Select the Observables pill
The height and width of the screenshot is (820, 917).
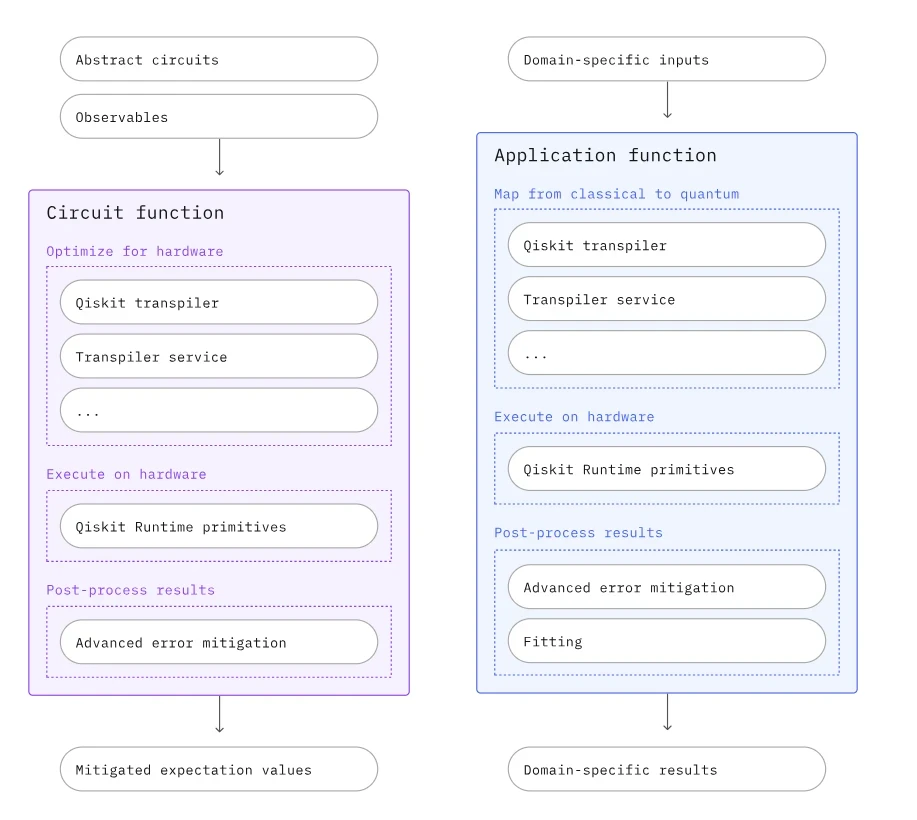pyautogui.click(x=219, y=117)
